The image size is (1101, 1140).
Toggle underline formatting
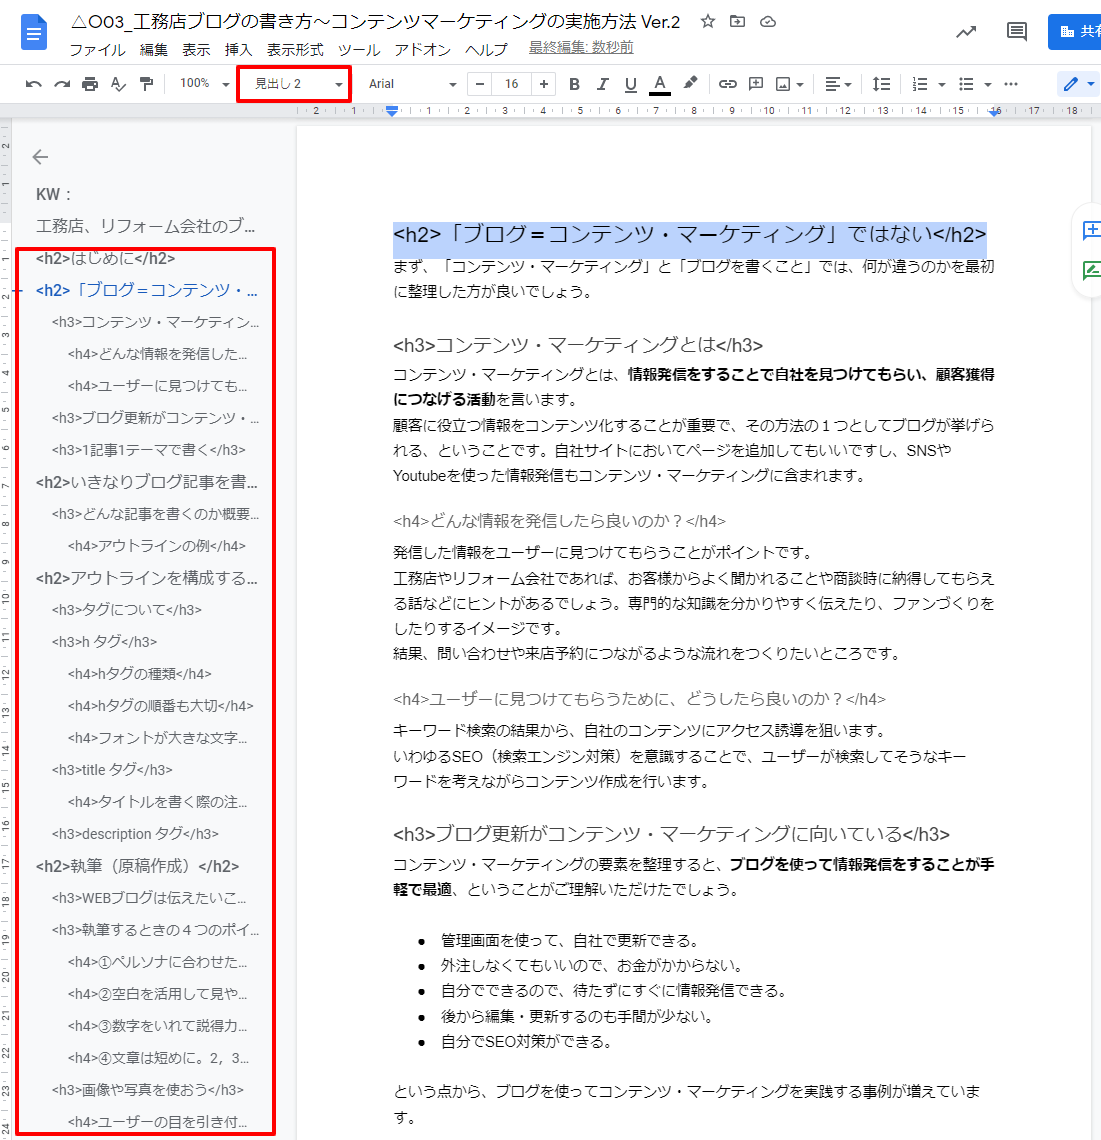coord(630,84)
